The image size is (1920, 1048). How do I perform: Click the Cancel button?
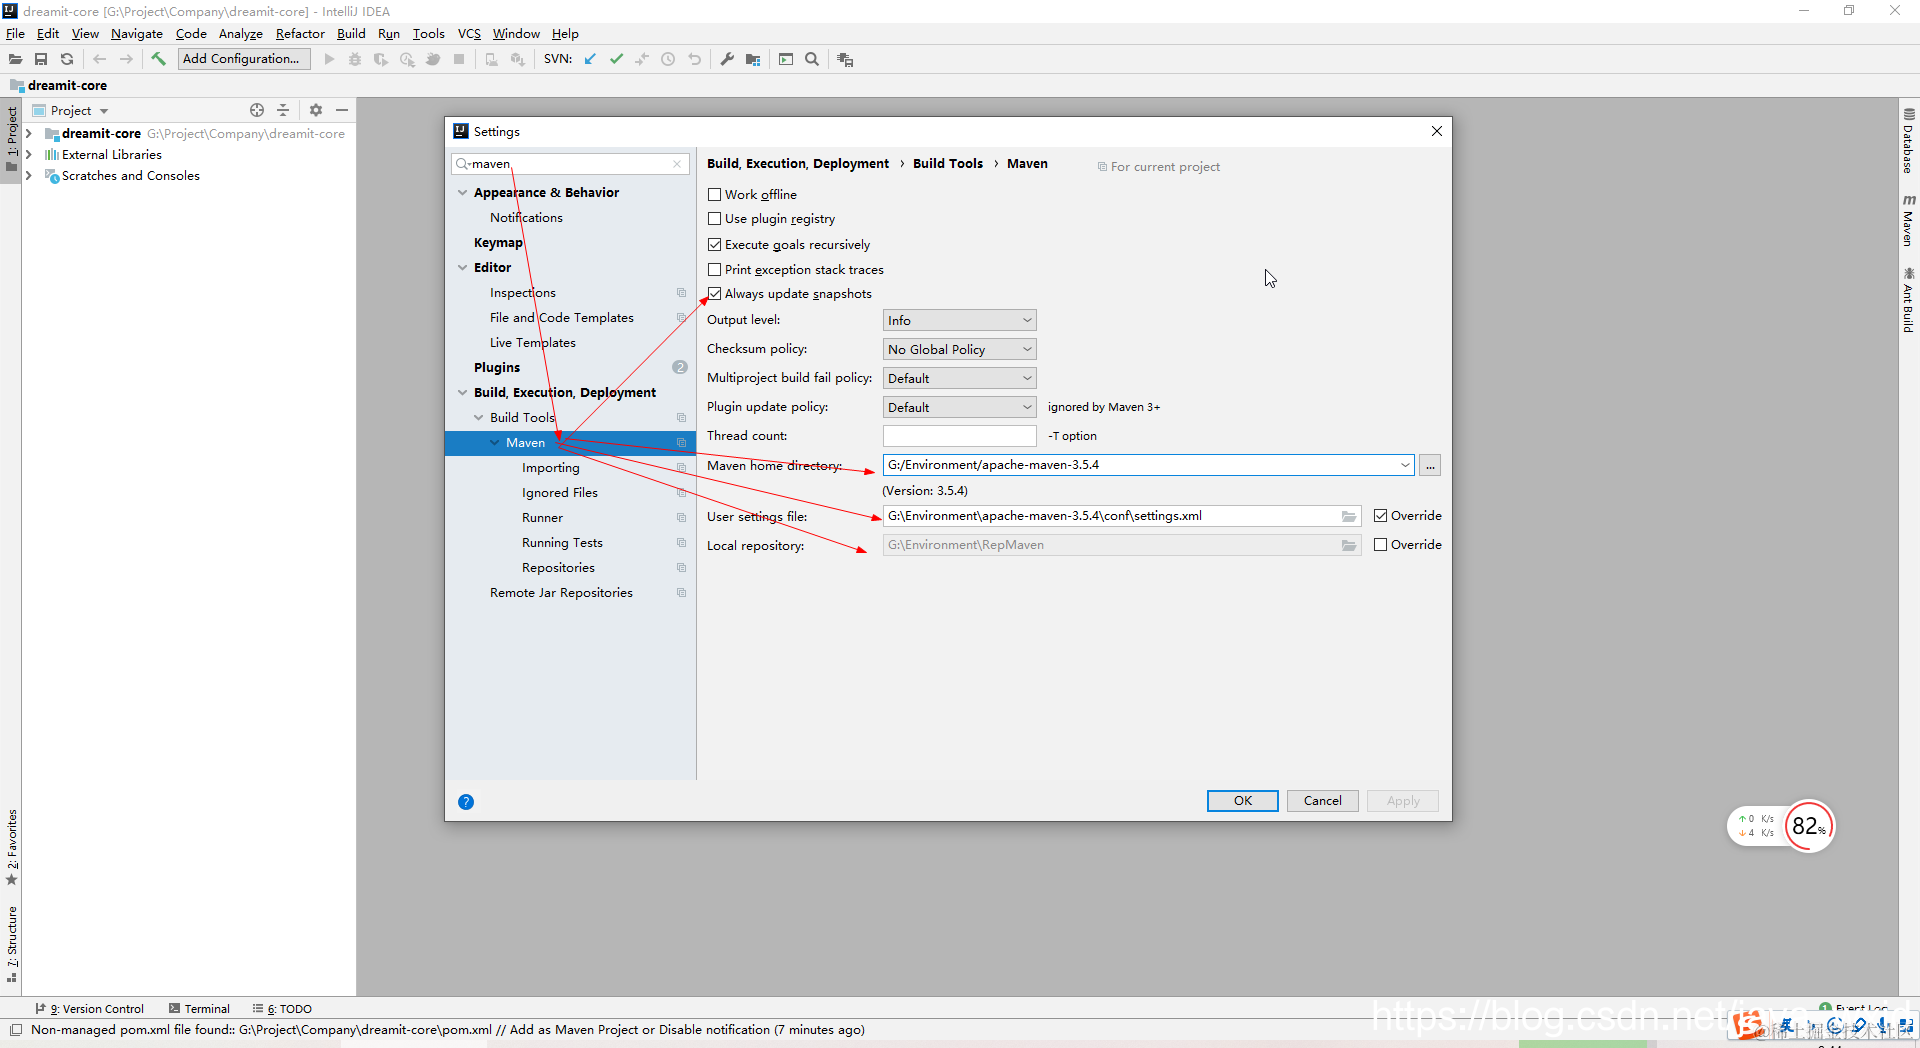[1322, 801]
